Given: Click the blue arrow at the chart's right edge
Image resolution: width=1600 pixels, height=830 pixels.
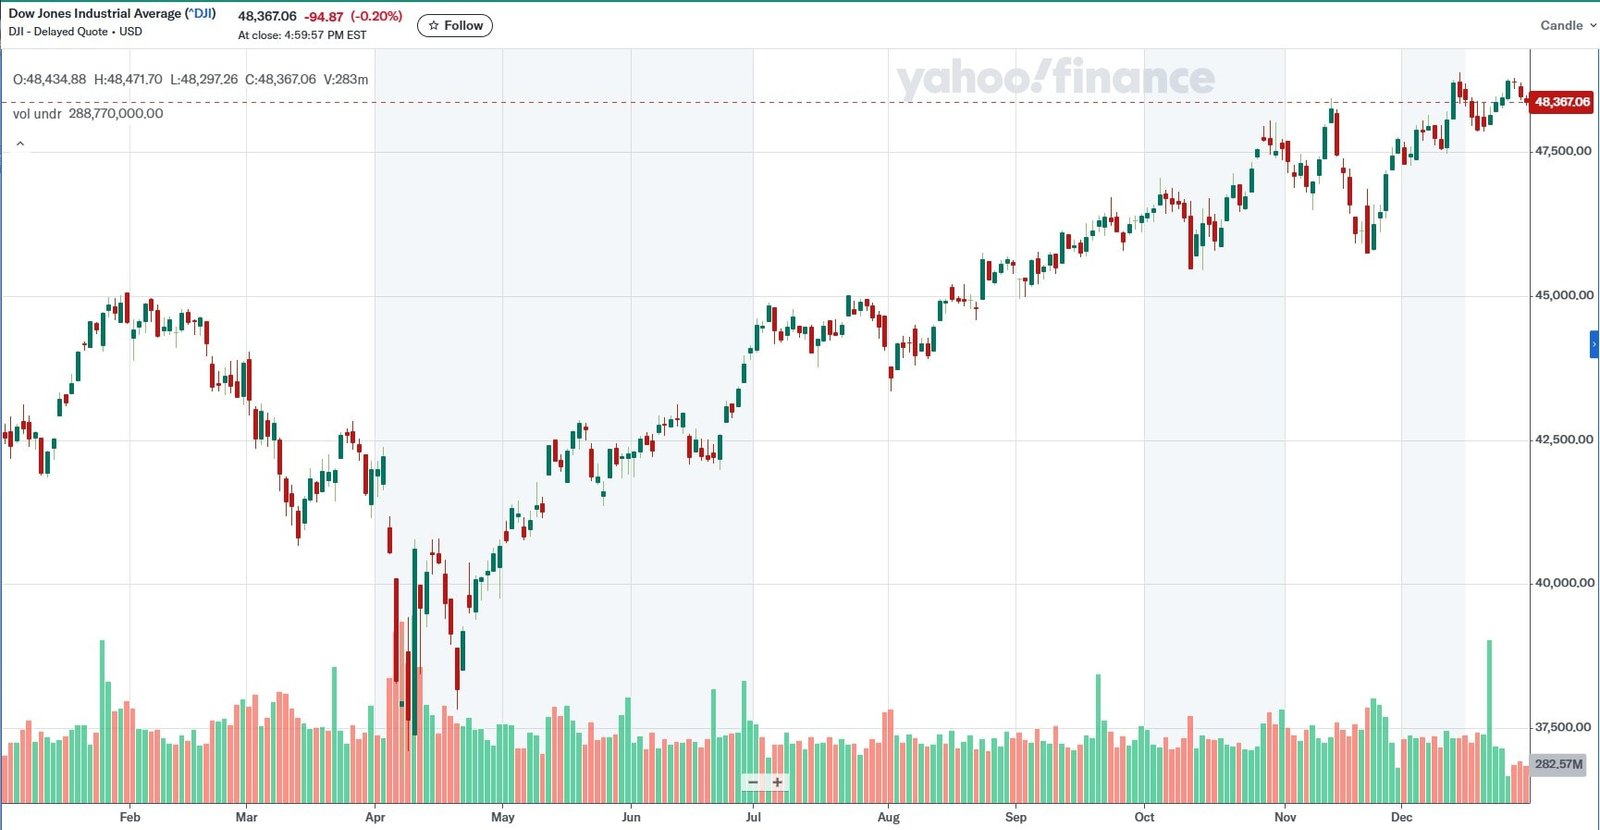Looking at the screenshot, I should pyautogui.click(x=1594, y=343).
